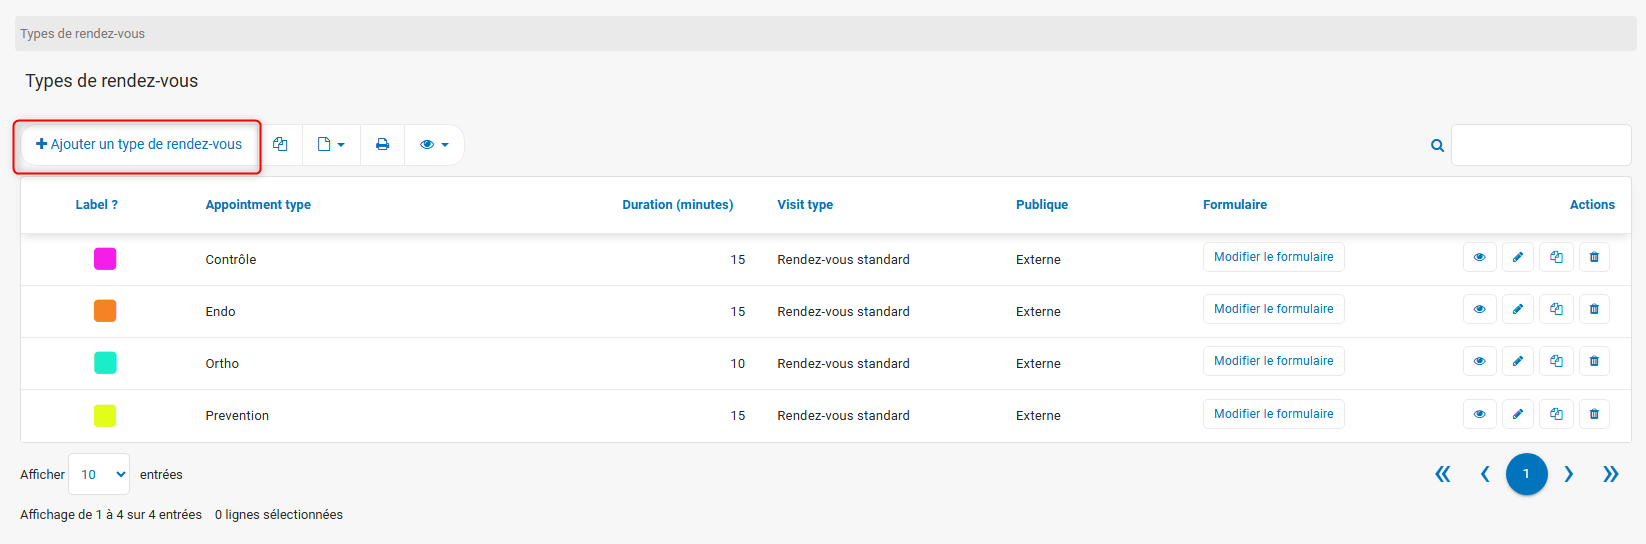
Task: View the Endo row with eye icon
Action: point(1479,310)
